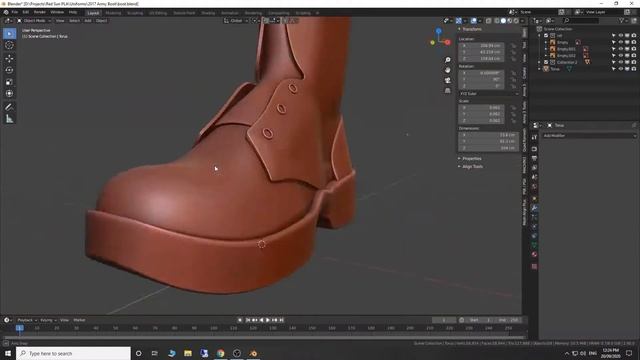640x360 pixels.
Task: Click the Blender logo menu icon
Action: 6,12
